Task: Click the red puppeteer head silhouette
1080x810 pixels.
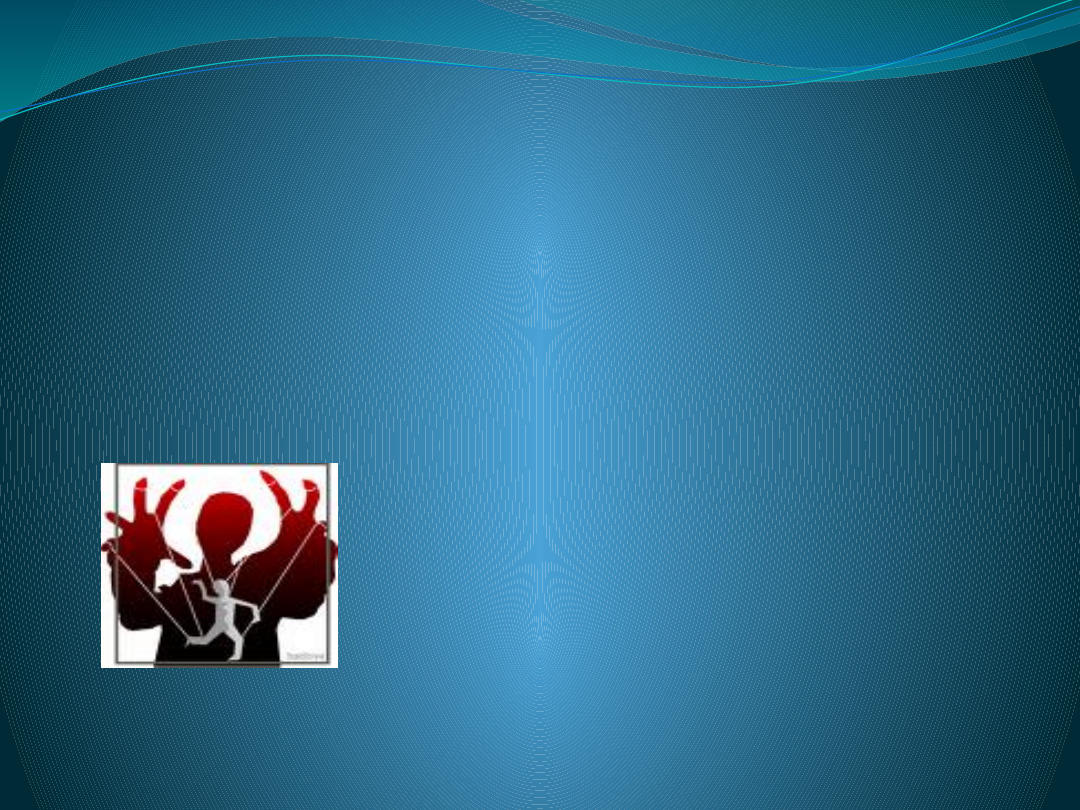Action: tap(222, 520)
